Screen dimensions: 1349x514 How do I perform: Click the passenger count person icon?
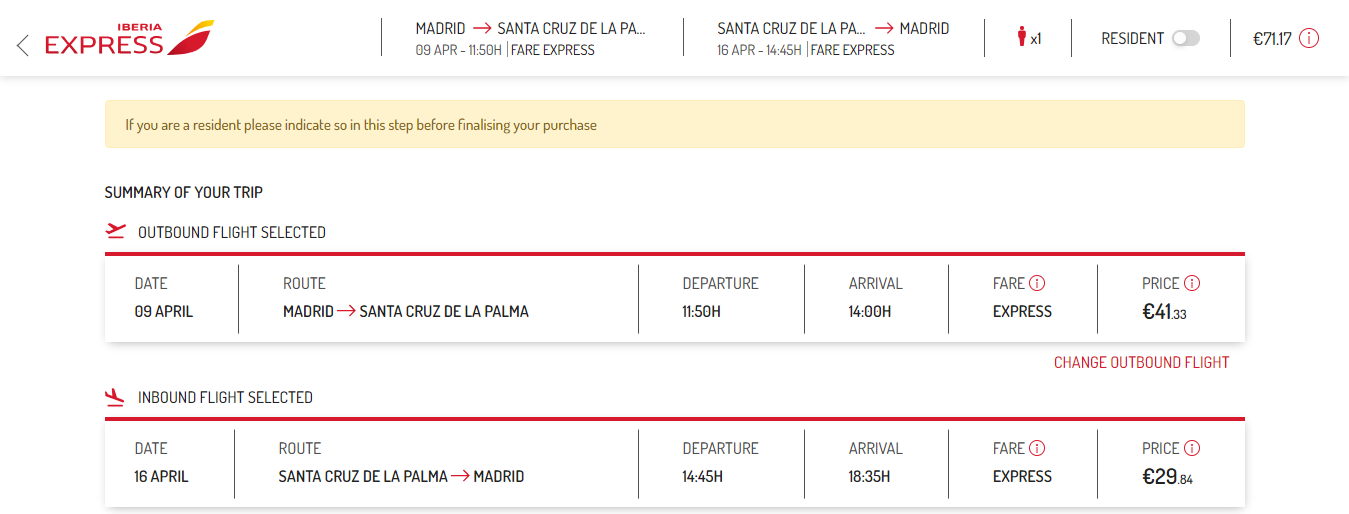click(1022, 38)
